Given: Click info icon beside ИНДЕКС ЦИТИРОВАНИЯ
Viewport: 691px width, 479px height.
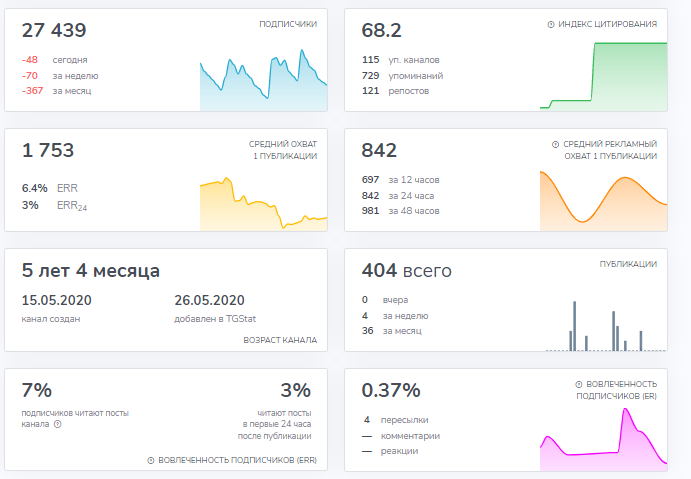Looking at the screenshot, I should click(x=551, y=24).
